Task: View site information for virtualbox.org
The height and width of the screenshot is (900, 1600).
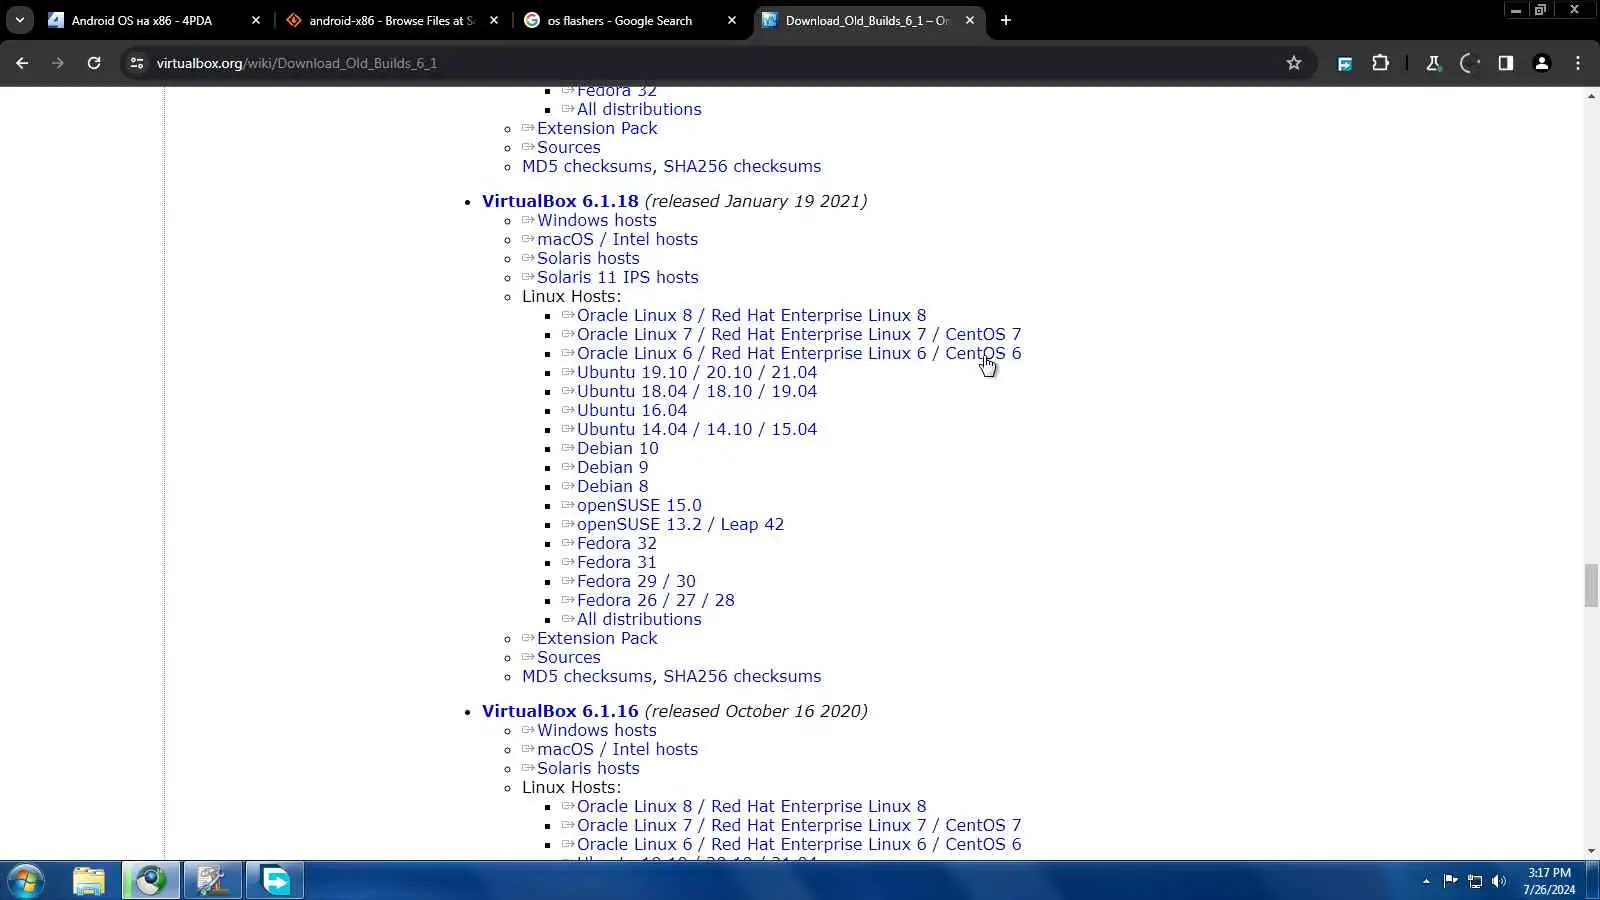Action: pyautogui.click(x=137, y=63)
